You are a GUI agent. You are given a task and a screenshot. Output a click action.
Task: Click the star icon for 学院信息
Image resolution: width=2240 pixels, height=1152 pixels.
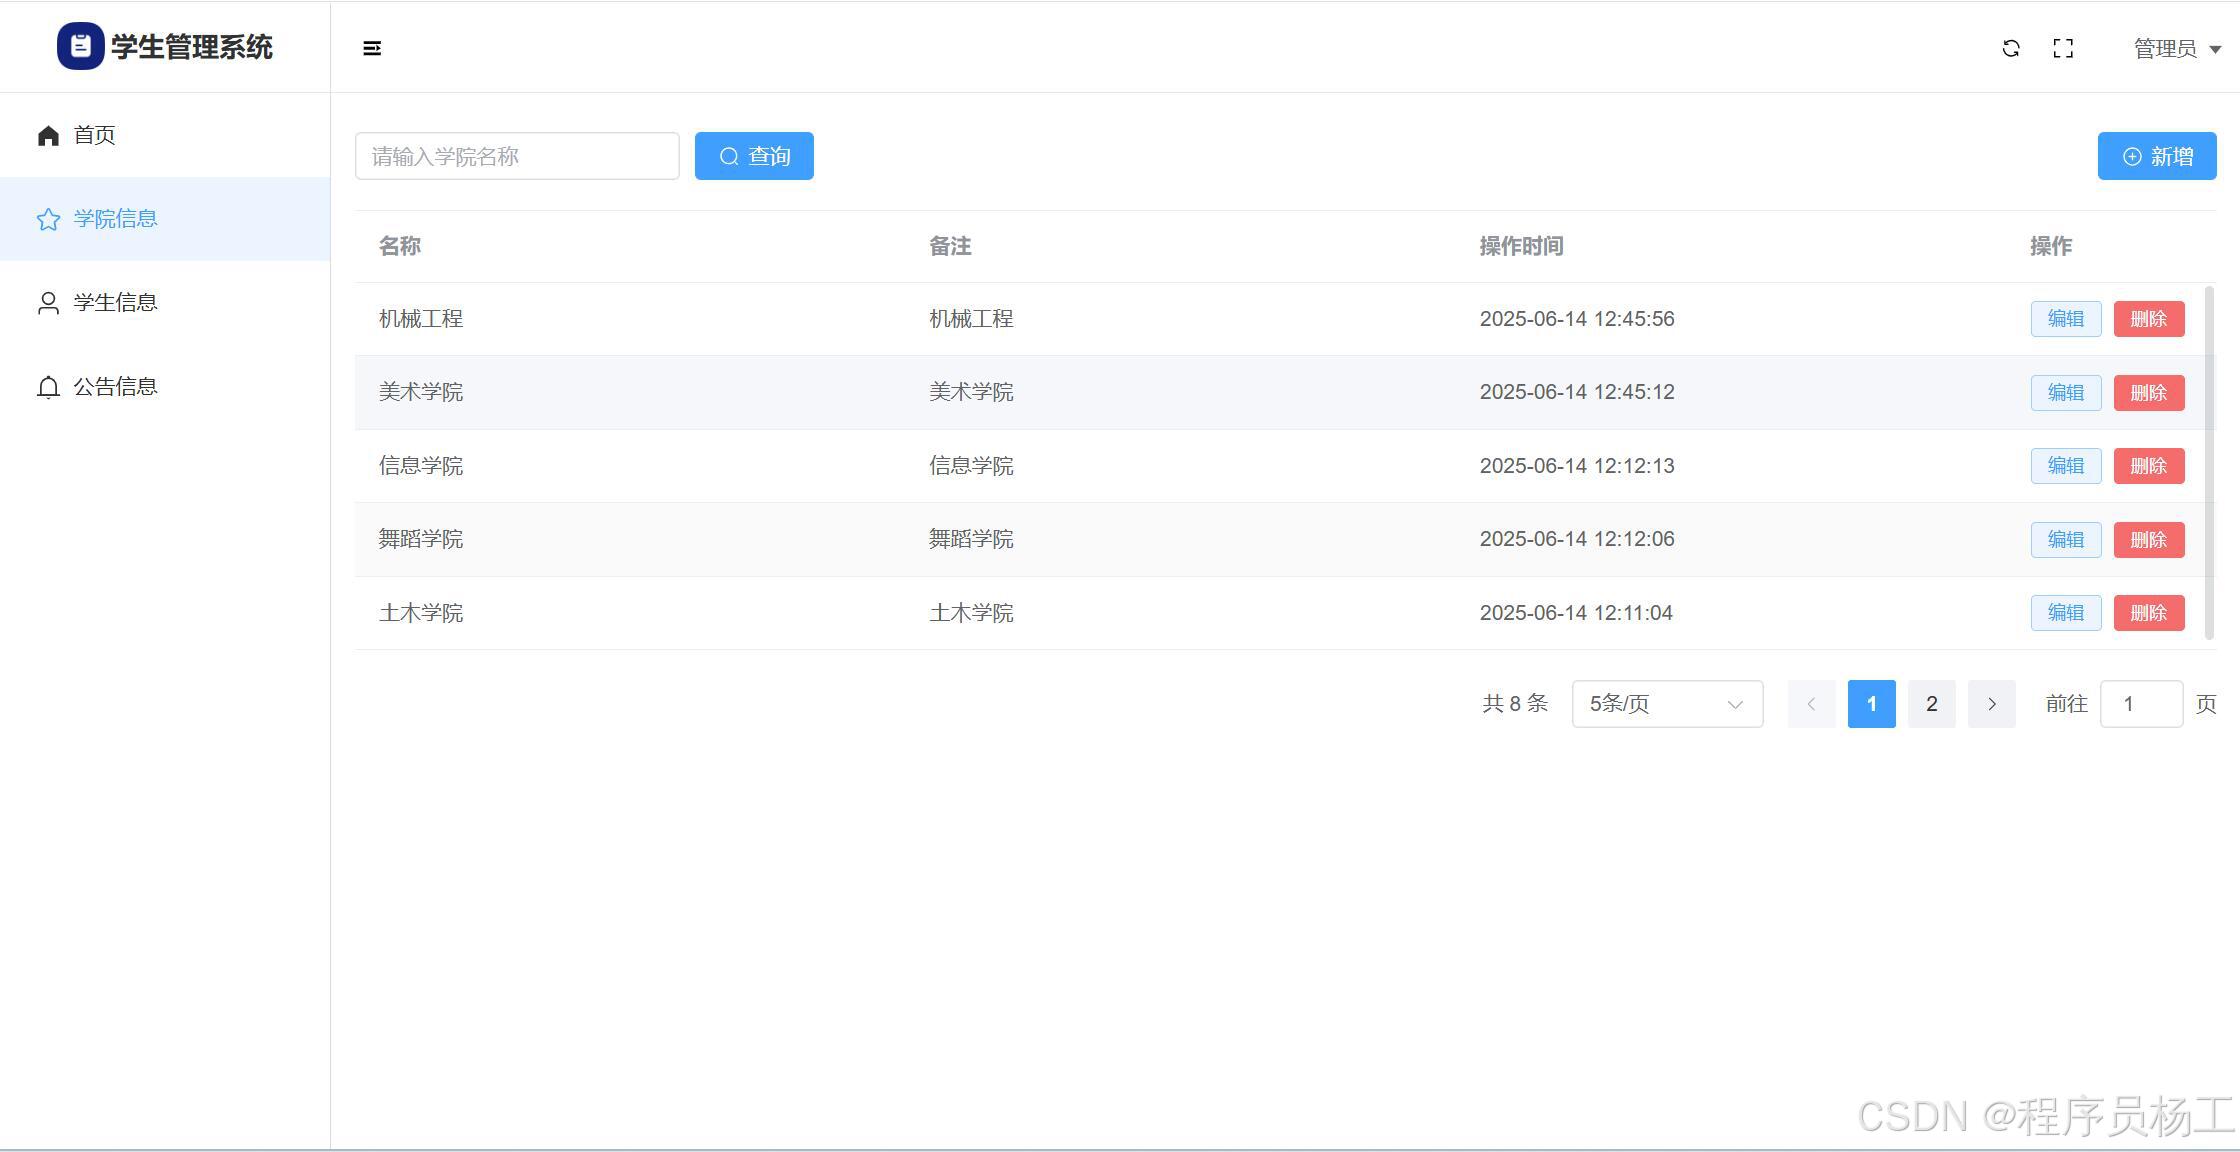[48, 219]
